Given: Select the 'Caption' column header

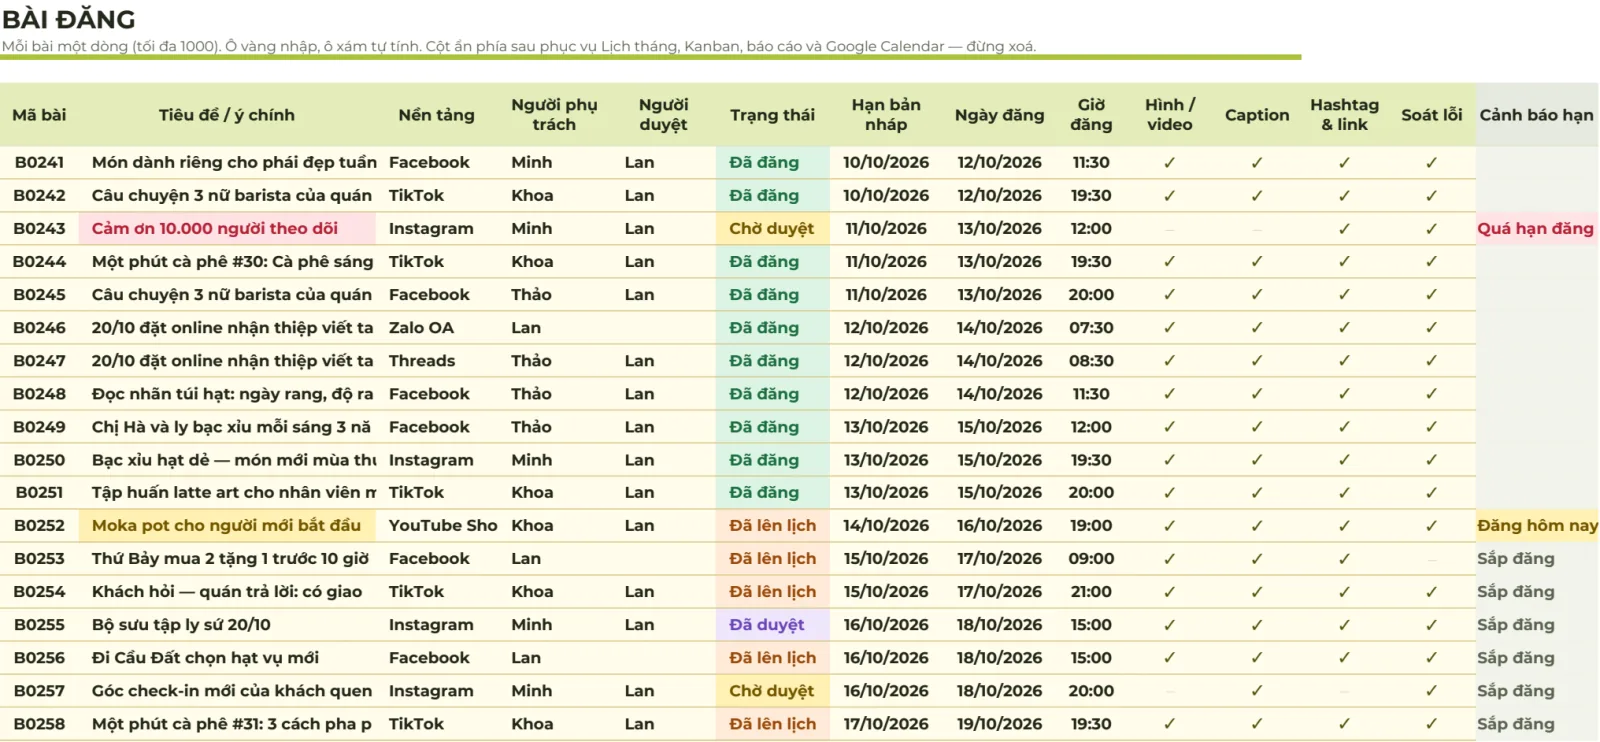Looking at the screenshot, I should (1257, 115).
